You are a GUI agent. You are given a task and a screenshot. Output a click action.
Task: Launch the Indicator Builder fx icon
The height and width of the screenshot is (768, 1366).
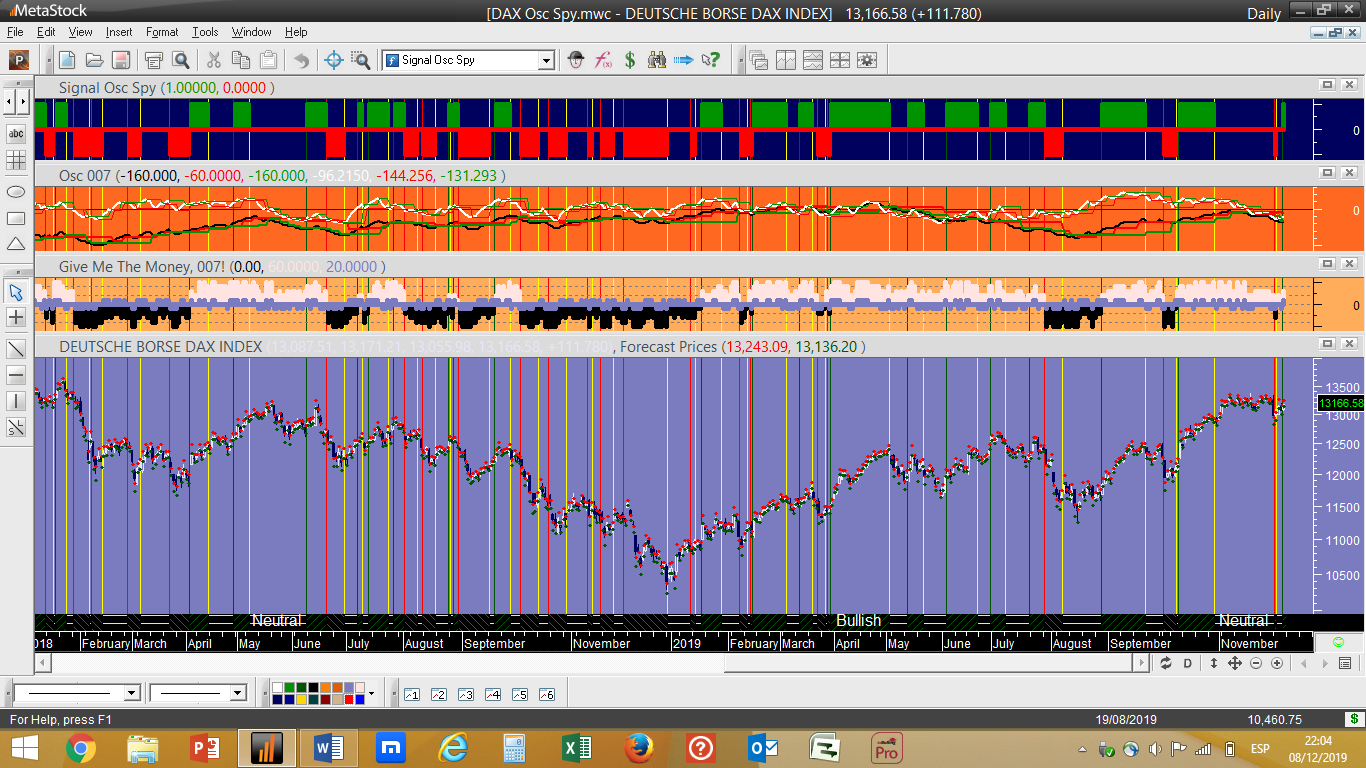(603, 60)
